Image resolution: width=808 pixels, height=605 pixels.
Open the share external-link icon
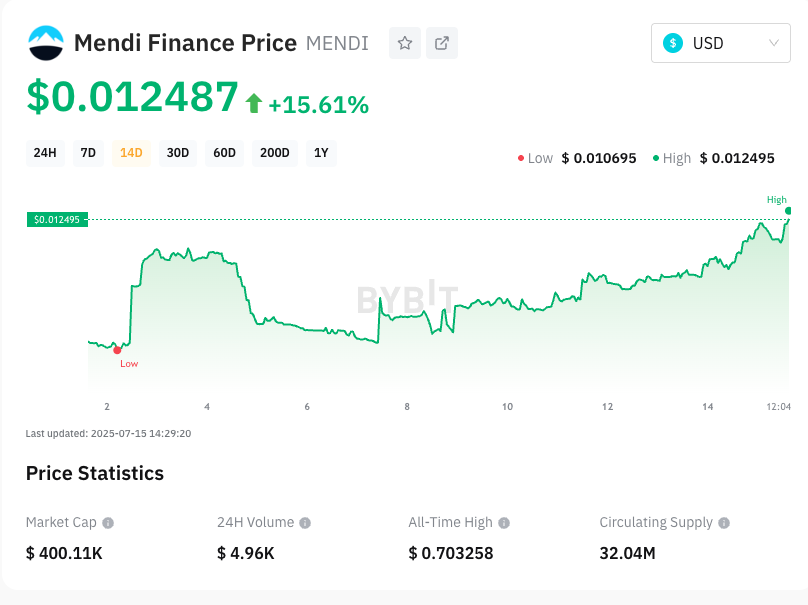[x=442, y=43]
